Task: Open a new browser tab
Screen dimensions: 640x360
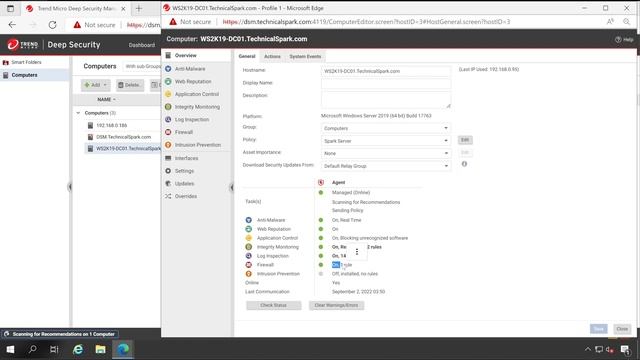Action: pos(139,9)
